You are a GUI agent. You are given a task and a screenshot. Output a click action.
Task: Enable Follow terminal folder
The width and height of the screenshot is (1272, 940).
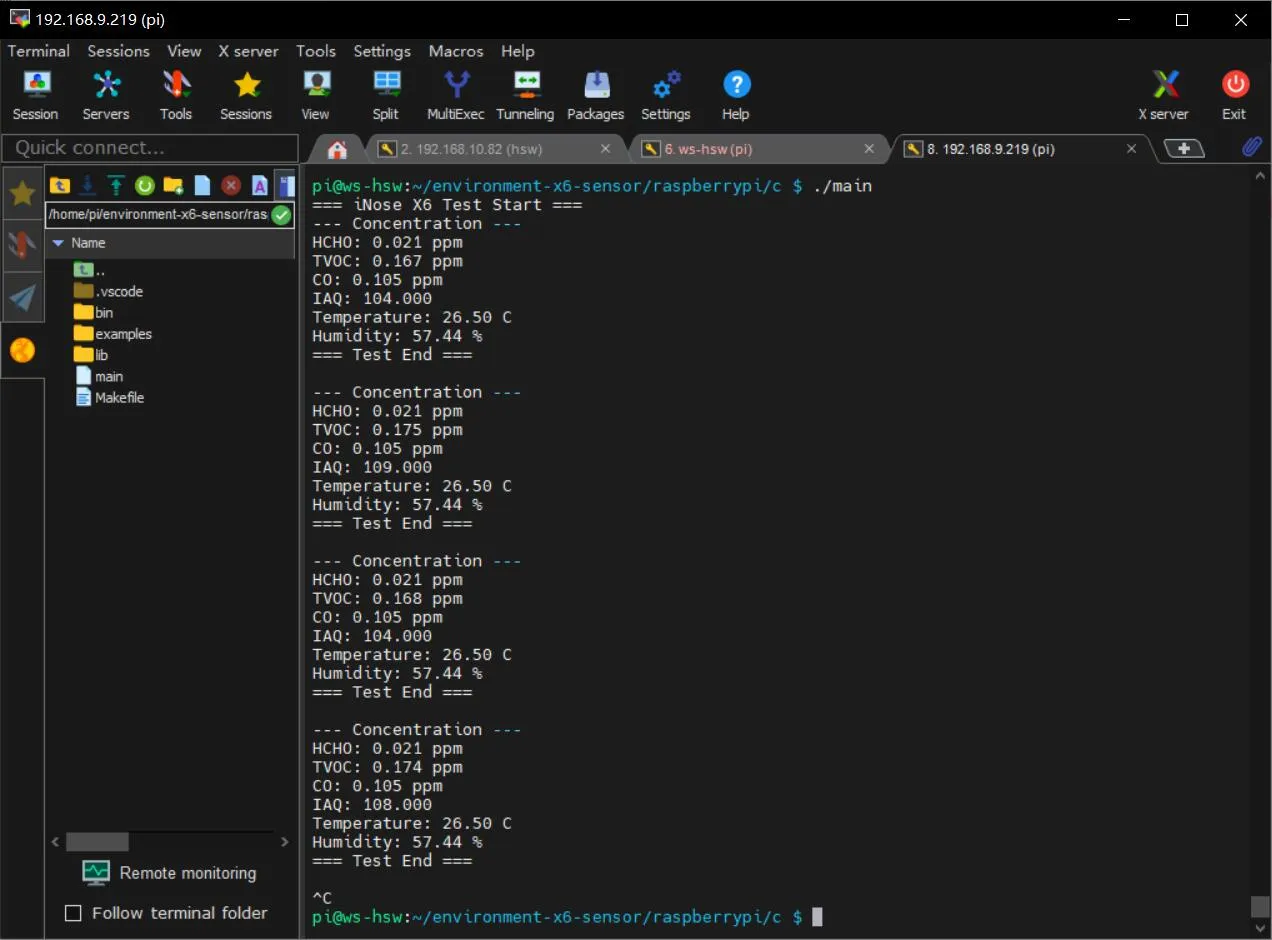pos(73,913)
